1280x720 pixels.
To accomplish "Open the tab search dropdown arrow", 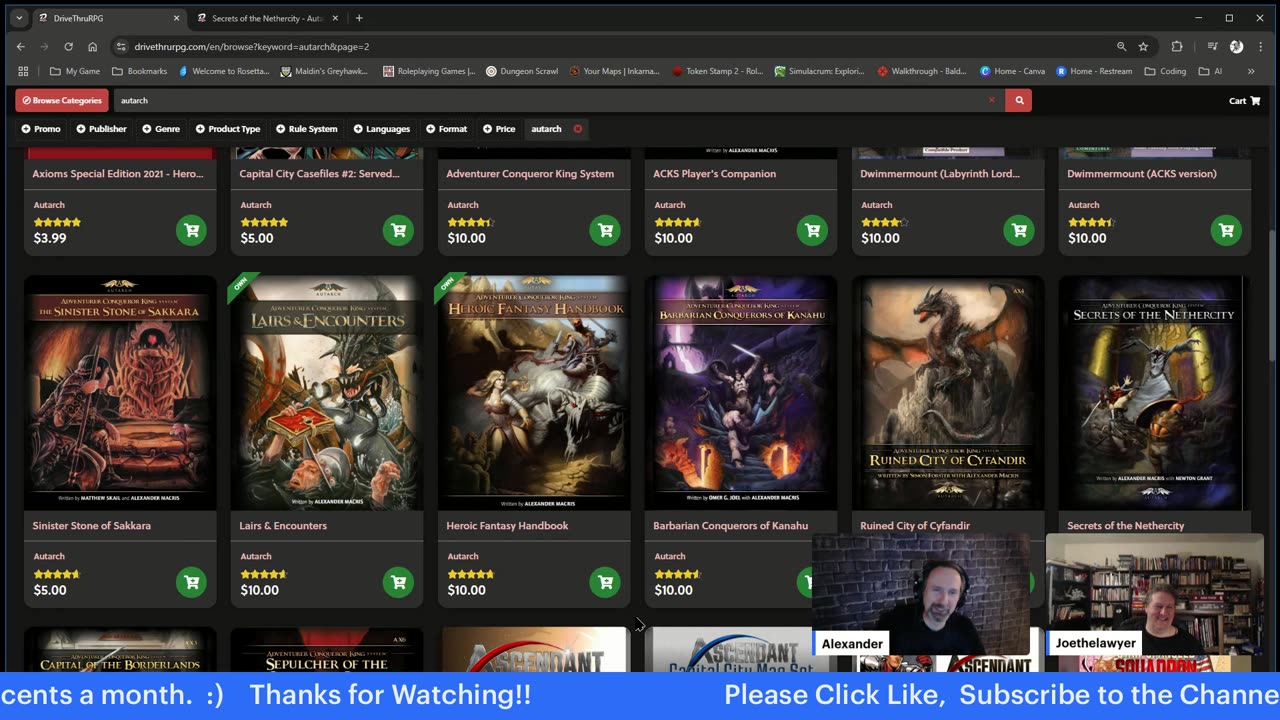I will [18, 18].
